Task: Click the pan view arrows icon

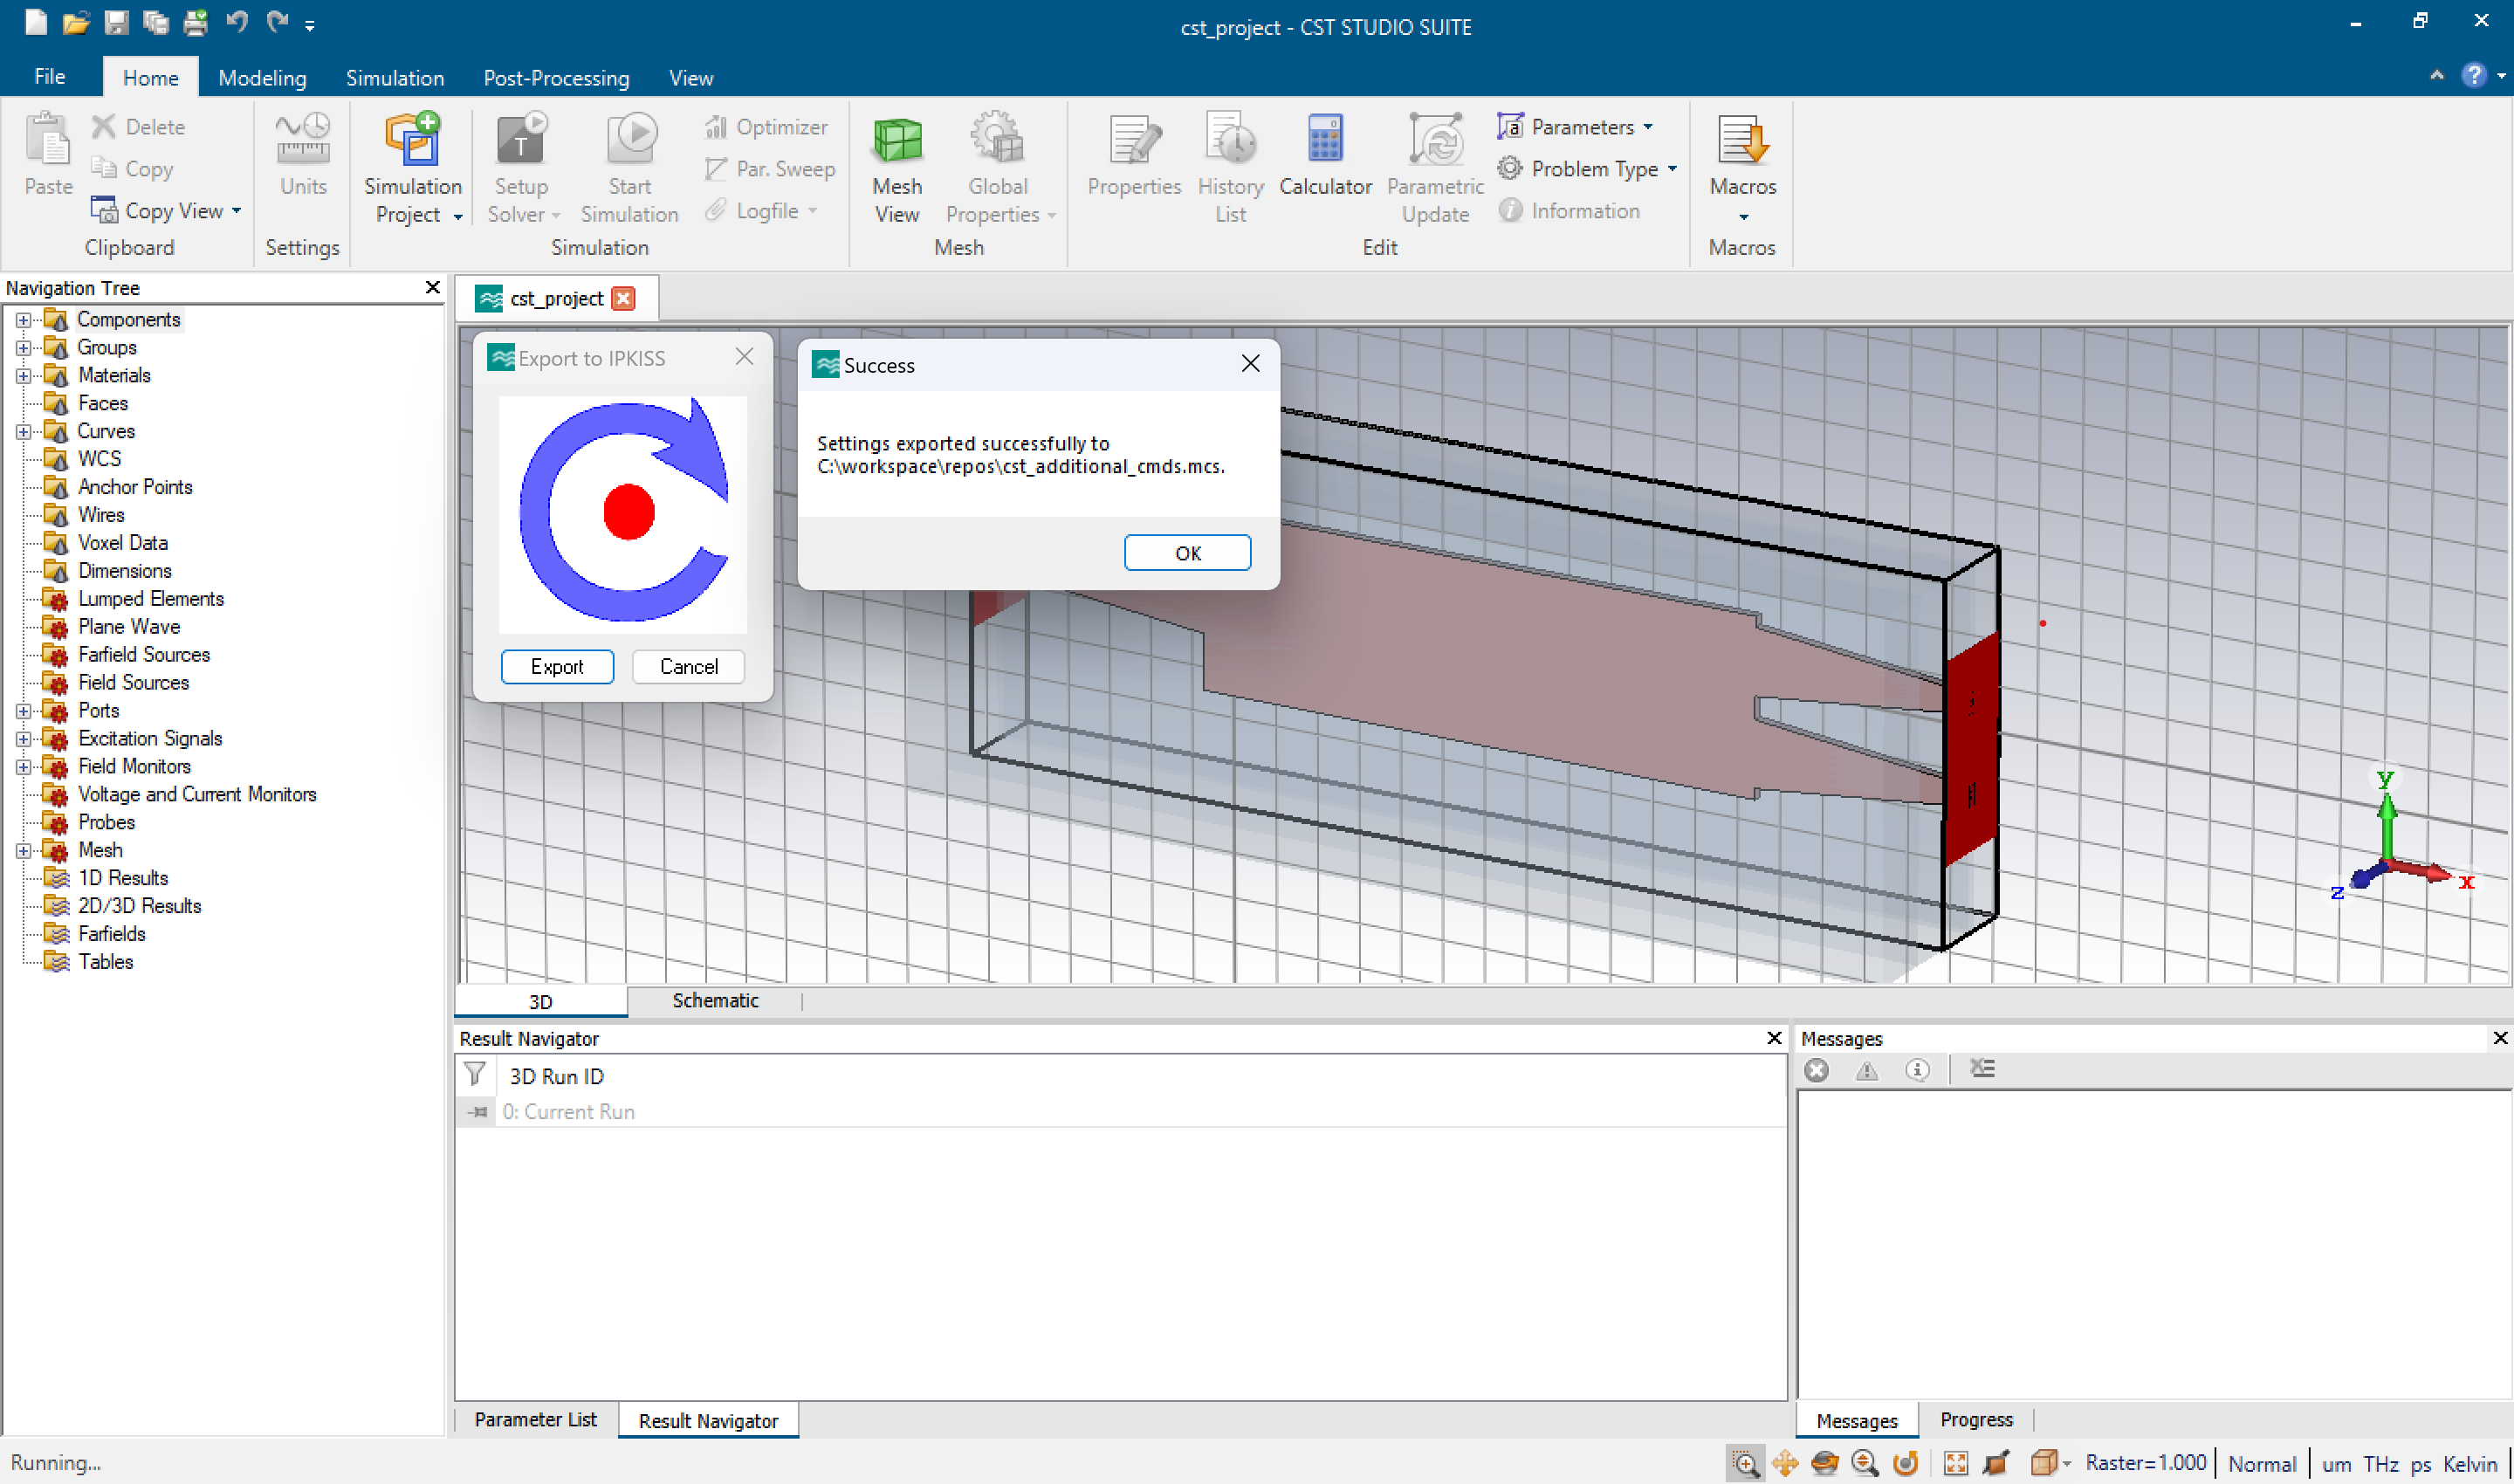Action: (1784, 1463)
